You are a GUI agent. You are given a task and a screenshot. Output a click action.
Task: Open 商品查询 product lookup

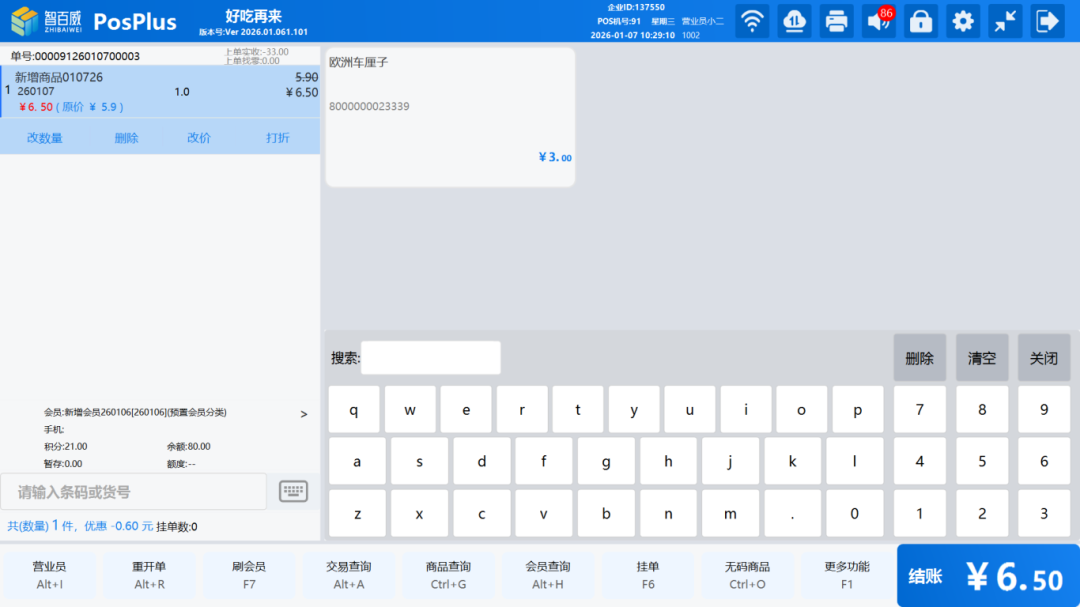(448, 575)
